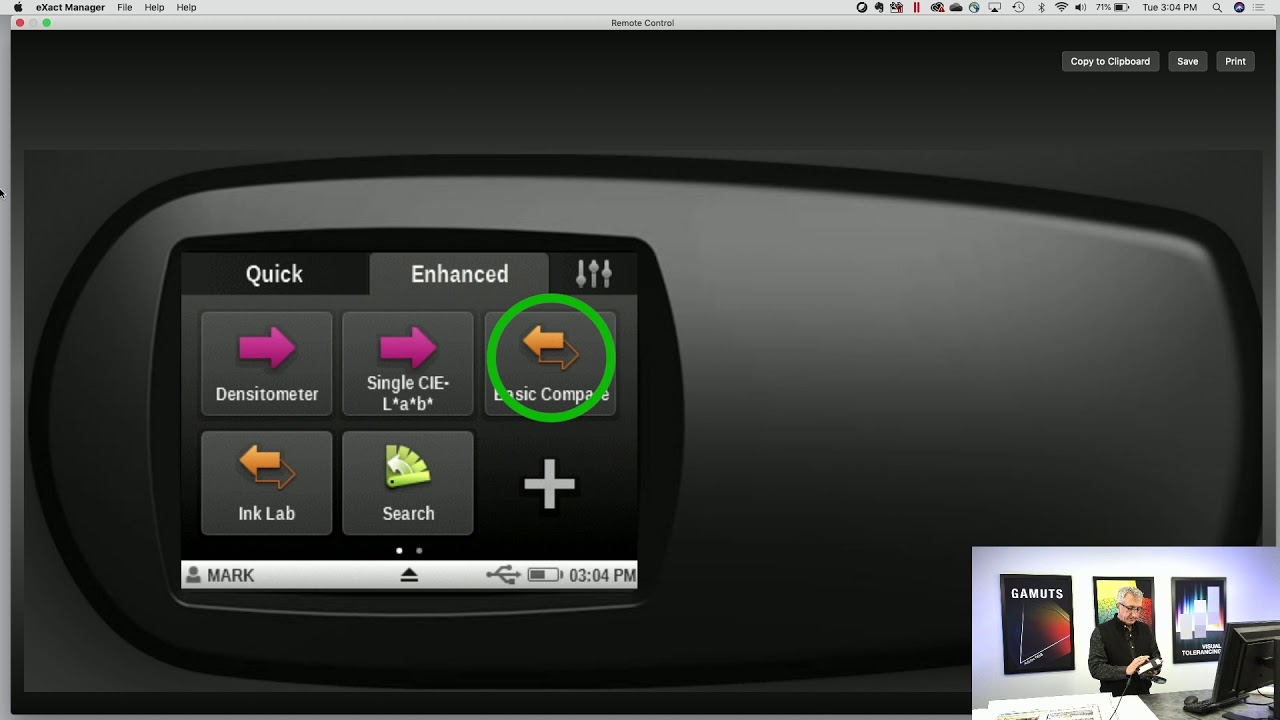Open device settings sliders icon

(x=593, y=273)
